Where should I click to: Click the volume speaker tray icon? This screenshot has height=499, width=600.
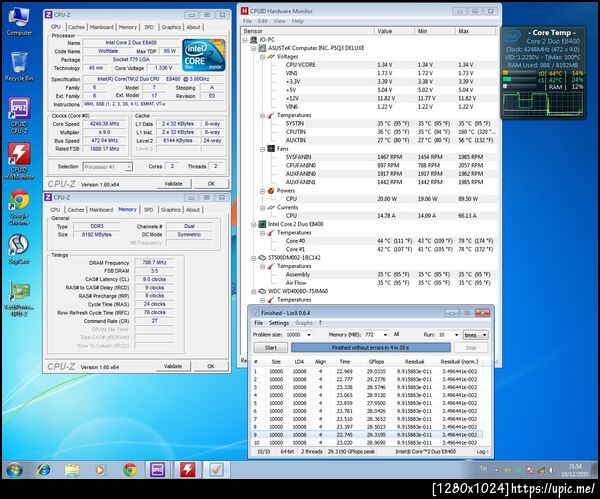pyautogui.click(x=551, y=470)
